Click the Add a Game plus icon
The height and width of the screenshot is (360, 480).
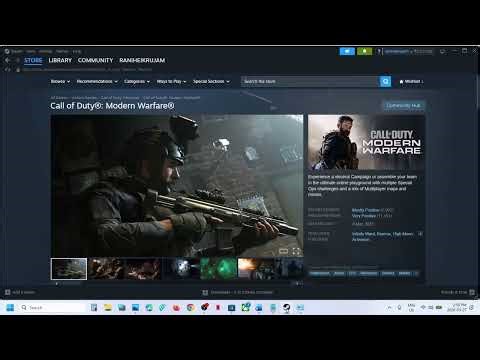tap(8, 292)
